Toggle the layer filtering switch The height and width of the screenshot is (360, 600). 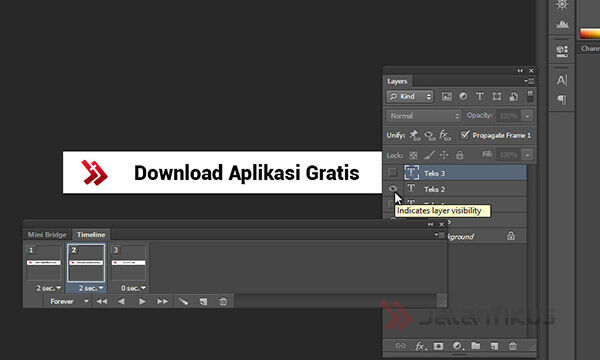click(x=530, y=96)
